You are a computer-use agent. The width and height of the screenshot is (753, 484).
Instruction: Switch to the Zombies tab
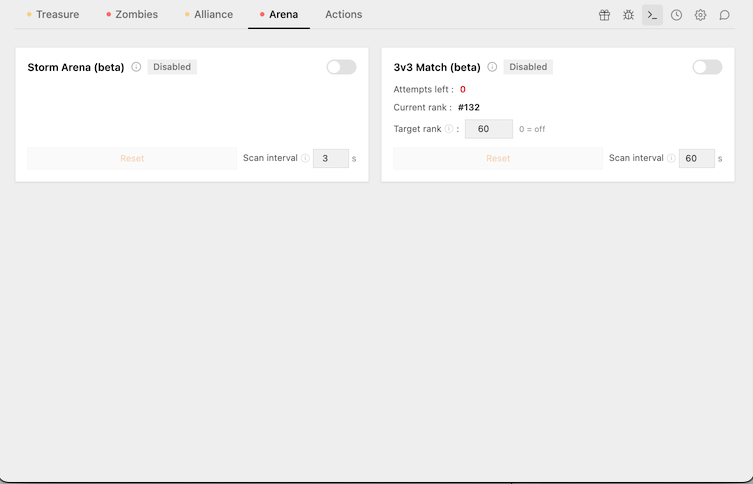click(x=132, y=14)
